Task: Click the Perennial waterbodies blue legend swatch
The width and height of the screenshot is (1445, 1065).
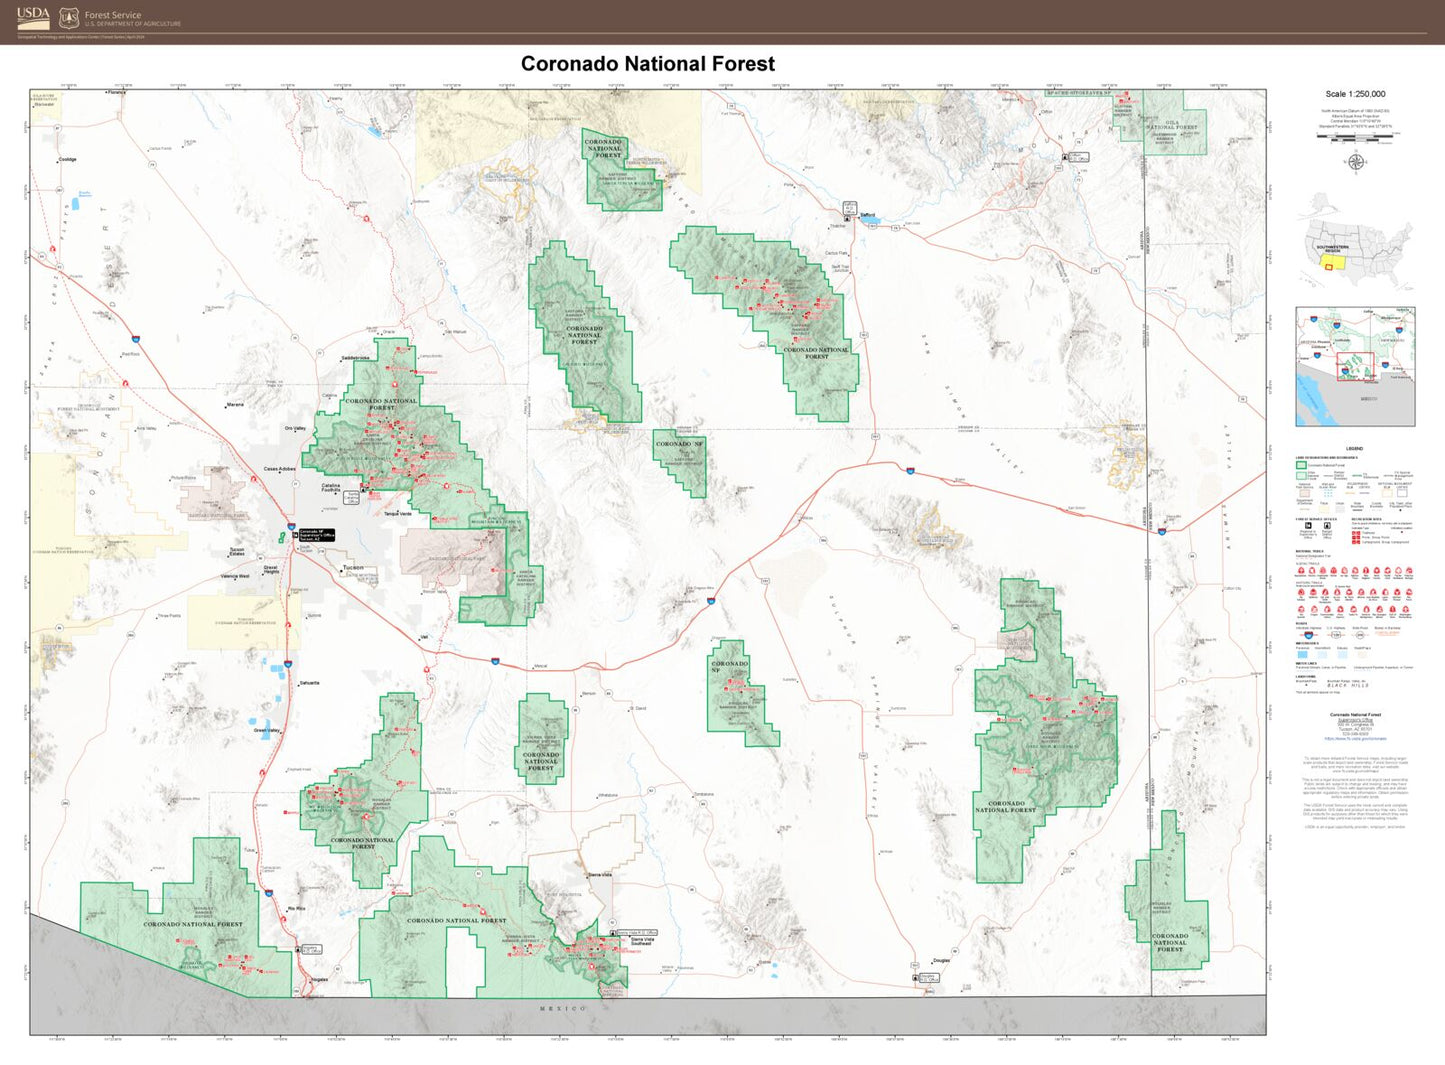Action: [x=1302, y=654]
